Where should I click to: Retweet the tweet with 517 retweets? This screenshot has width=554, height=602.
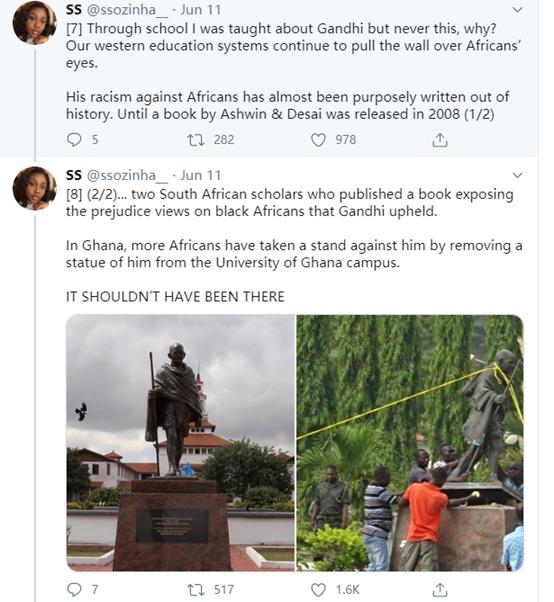(195, 589)
